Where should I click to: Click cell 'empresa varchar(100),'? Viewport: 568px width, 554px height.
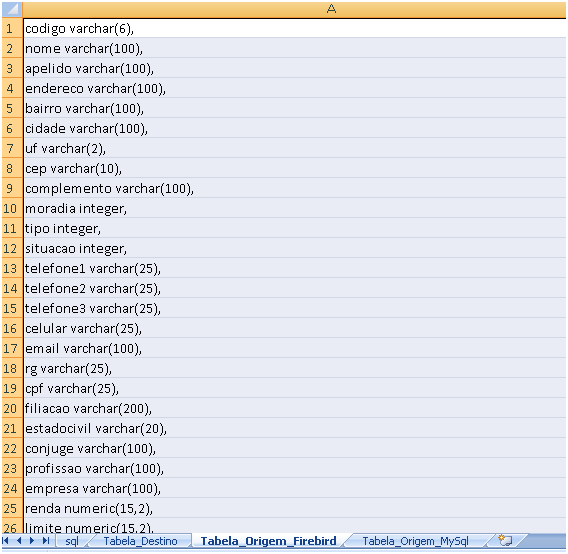point(295,488)
